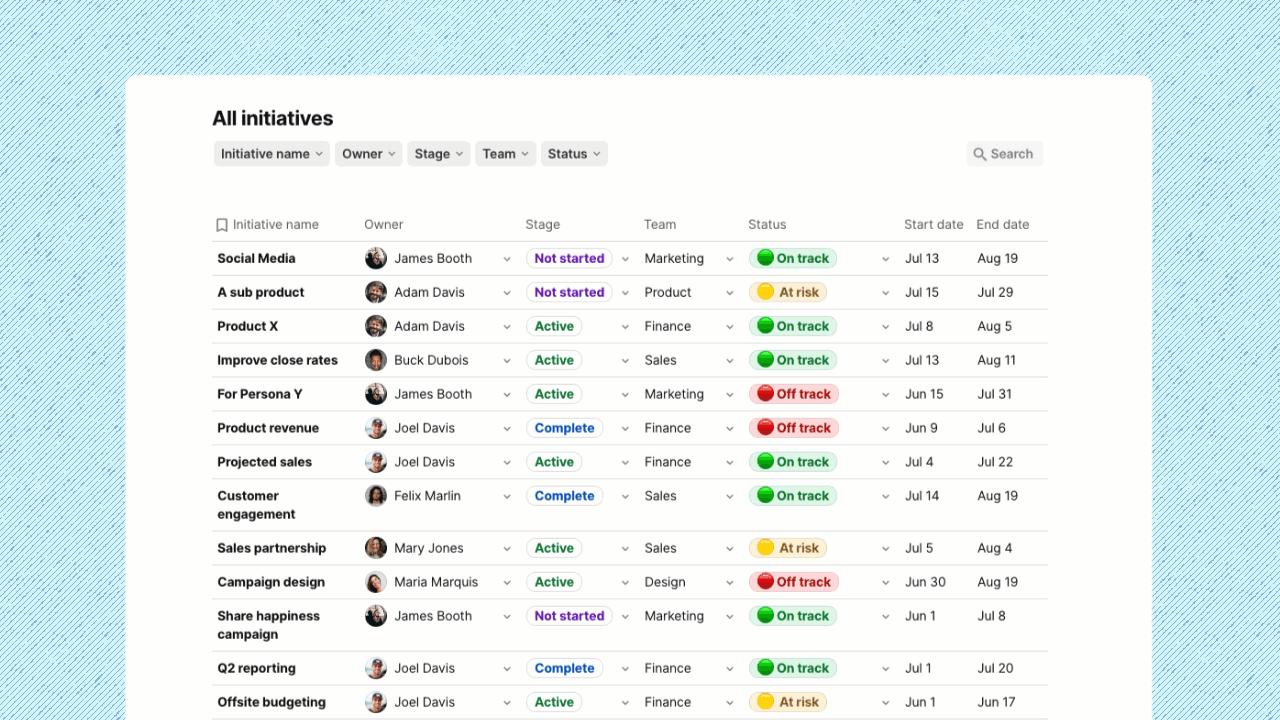Click the Complete tag in Product revenue row
The image size is (1280, 720).
coord(564,428)
